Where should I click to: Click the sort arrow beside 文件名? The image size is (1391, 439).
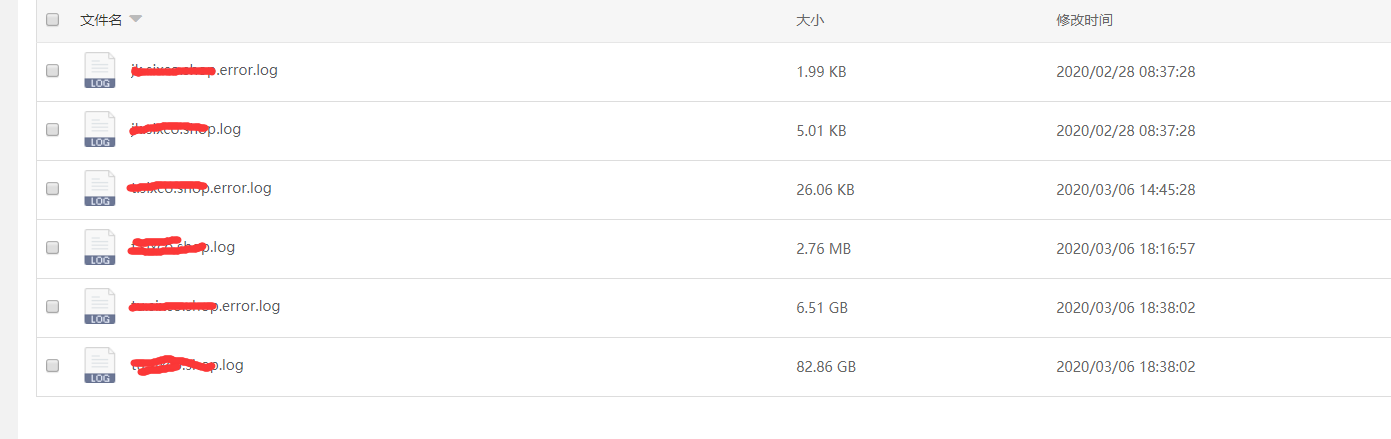point(136,20)
